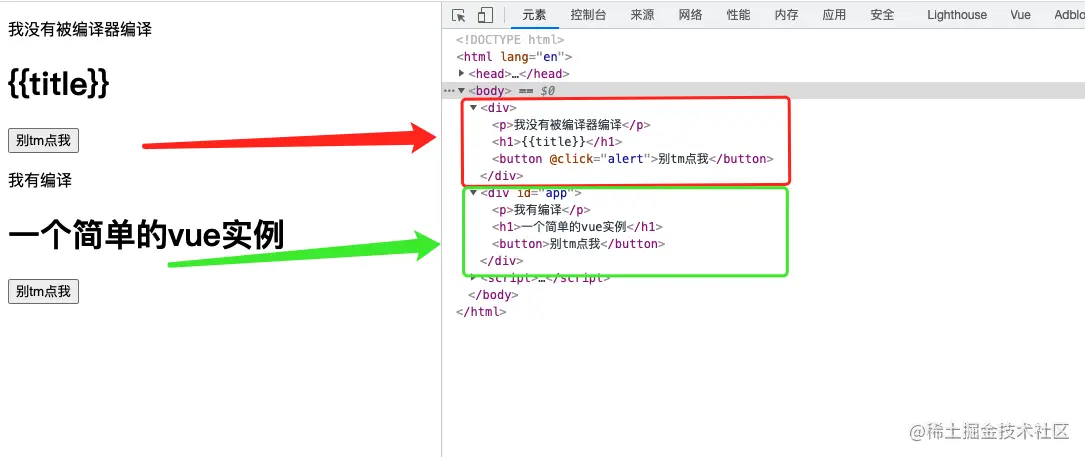Screen dimensions: 1085x457
Task: Select the <body> == $0 row
Action: click(763, 91)
